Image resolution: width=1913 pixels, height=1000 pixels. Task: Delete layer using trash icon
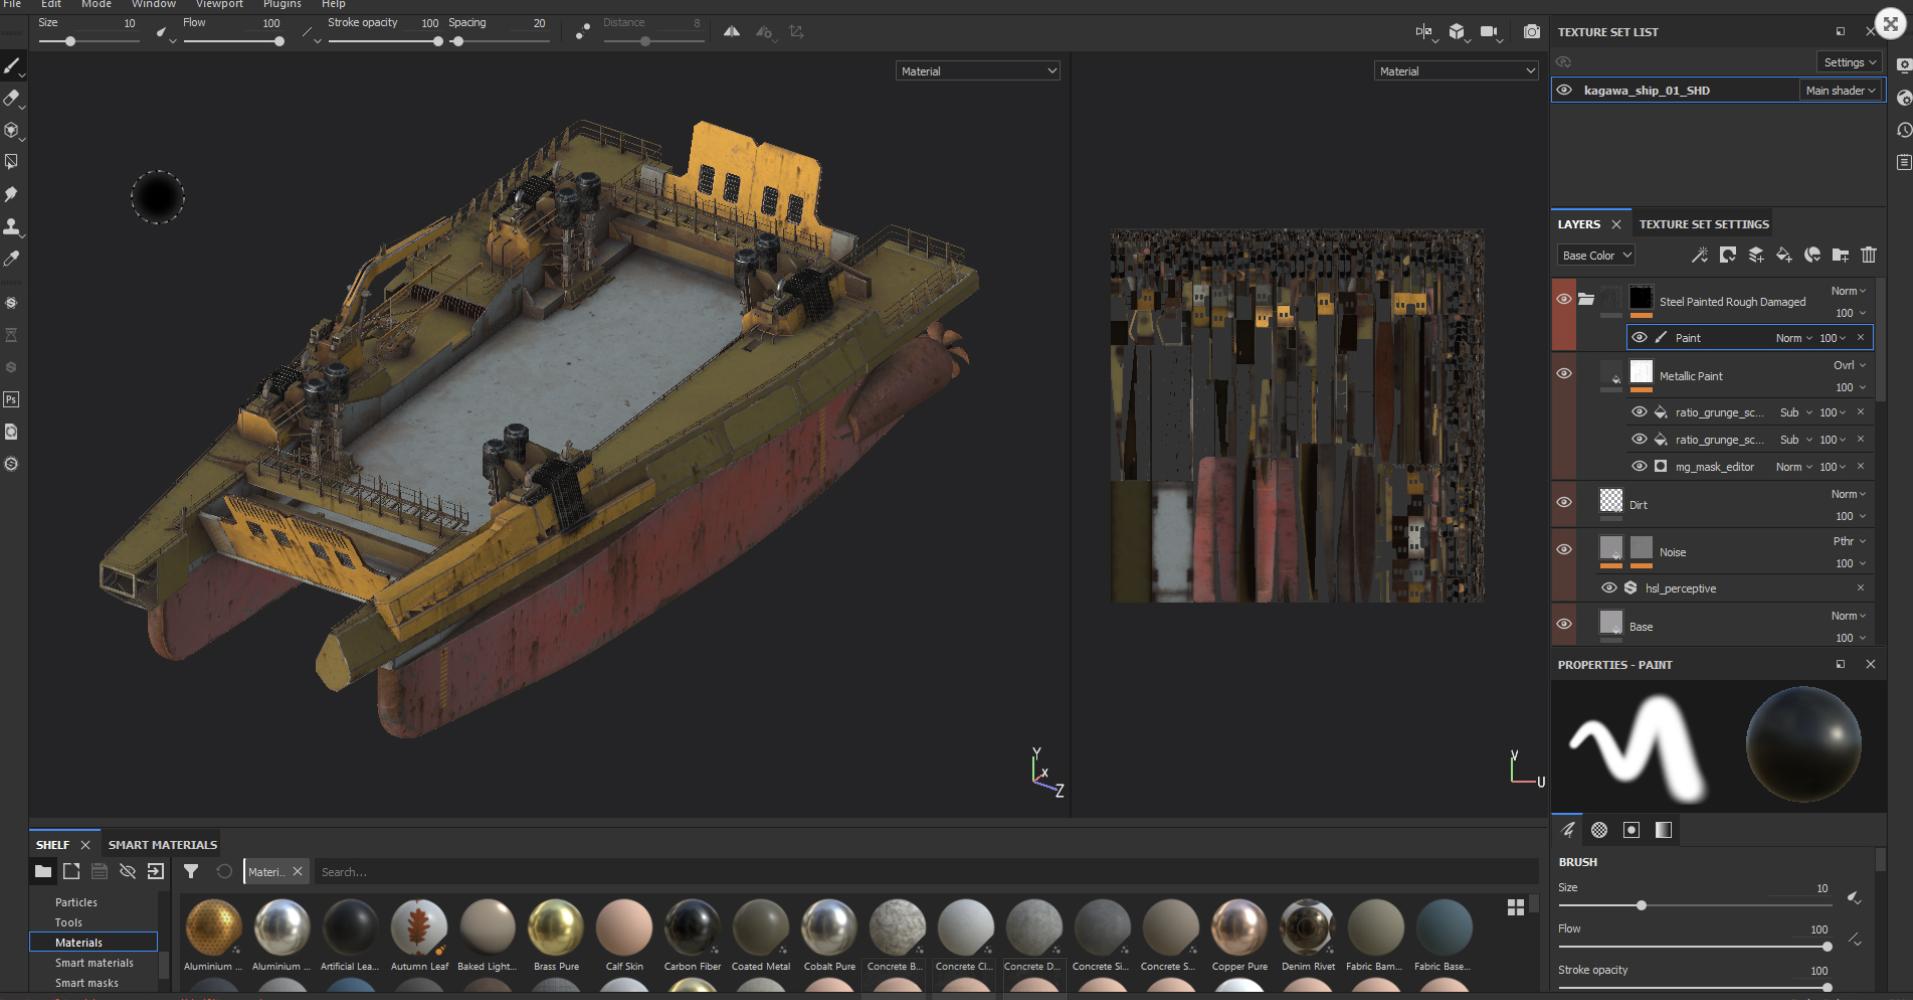1868,255
